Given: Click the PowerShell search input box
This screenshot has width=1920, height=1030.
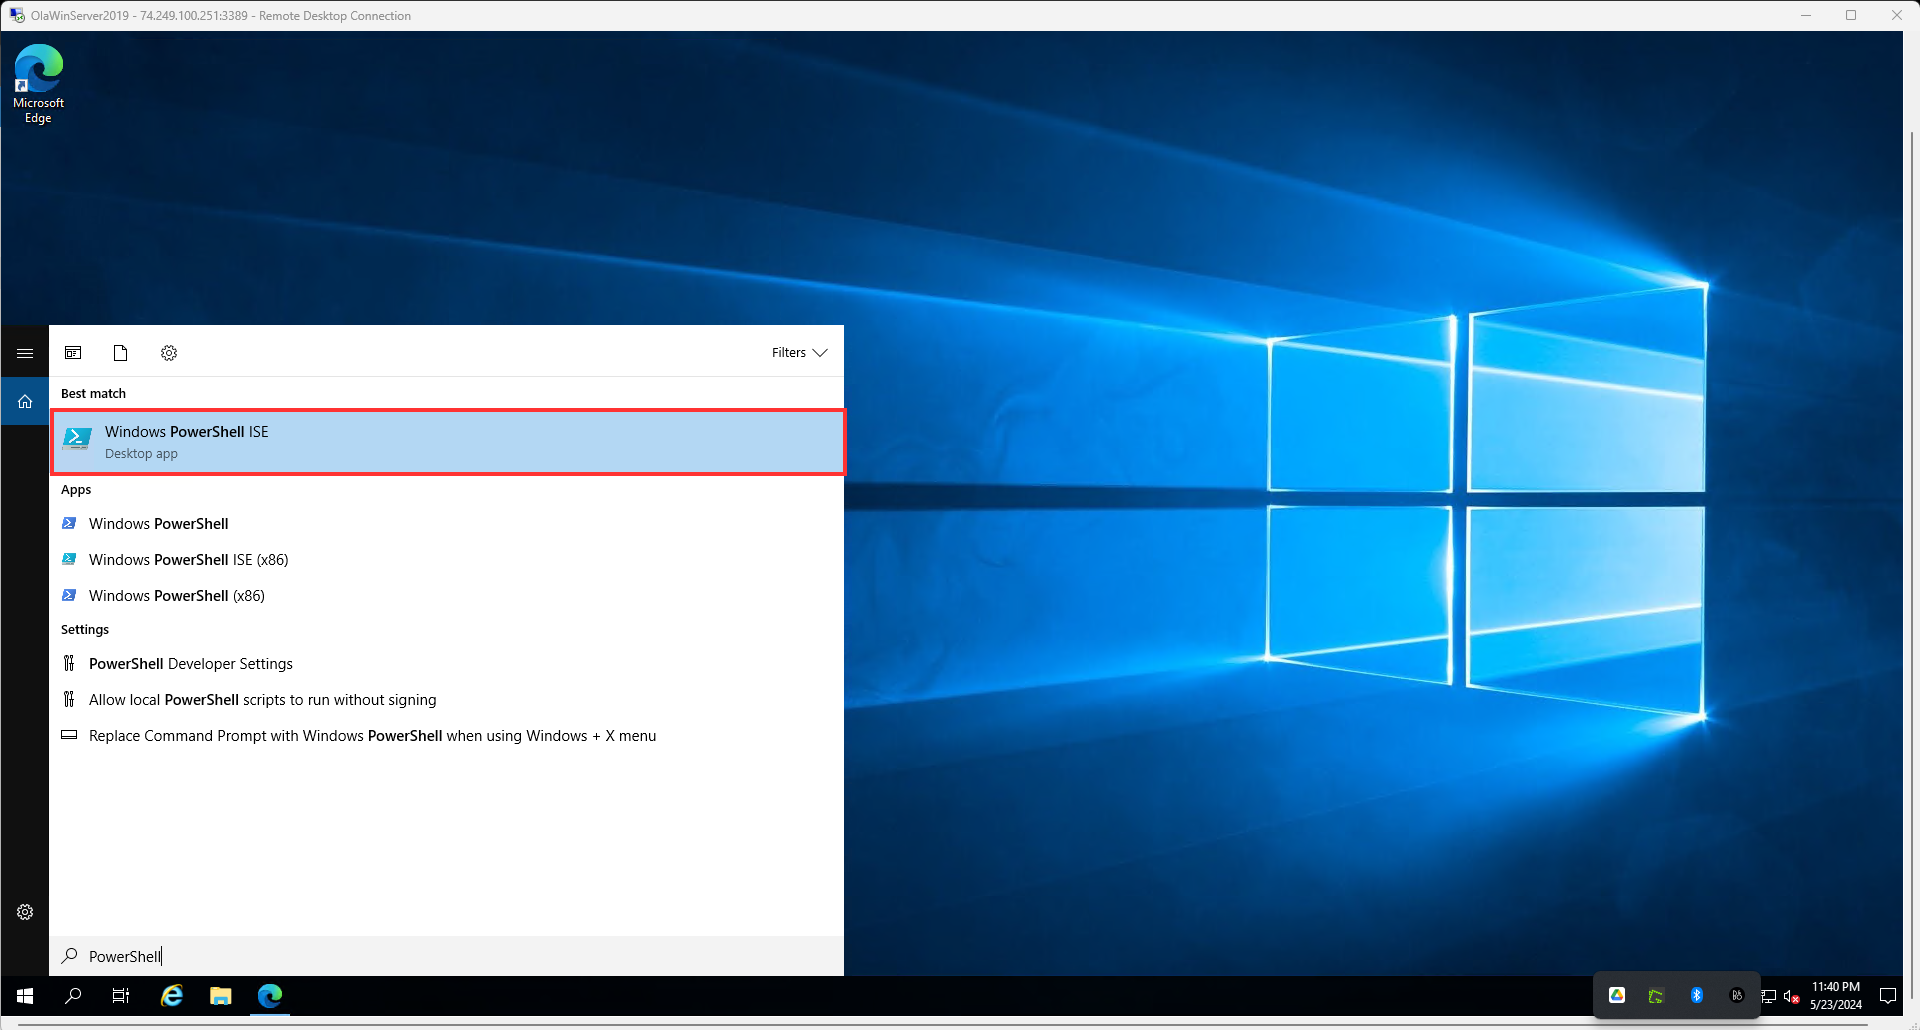Looking at the screenshot, I should (x=400, y=956).
